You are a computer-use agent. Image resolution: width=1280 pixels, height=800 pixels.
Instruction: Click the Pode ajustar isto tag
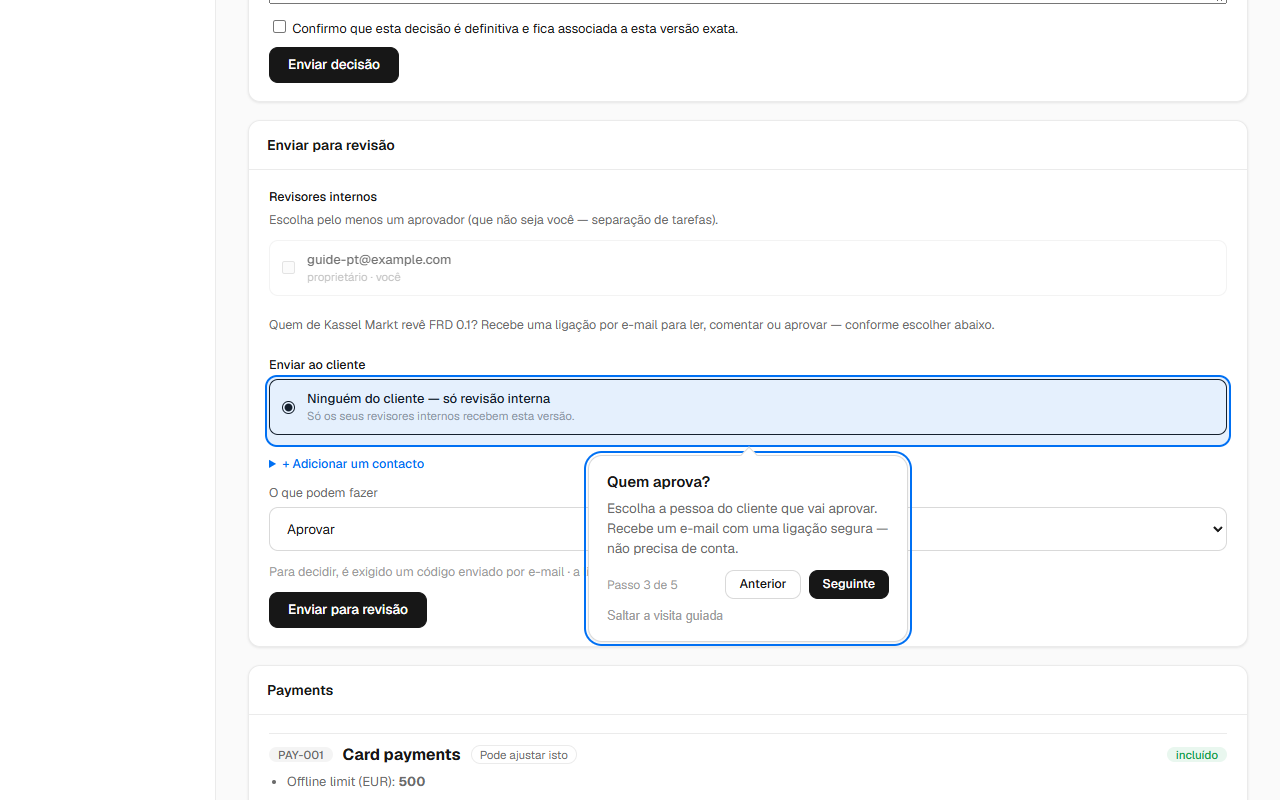[524, 755]
